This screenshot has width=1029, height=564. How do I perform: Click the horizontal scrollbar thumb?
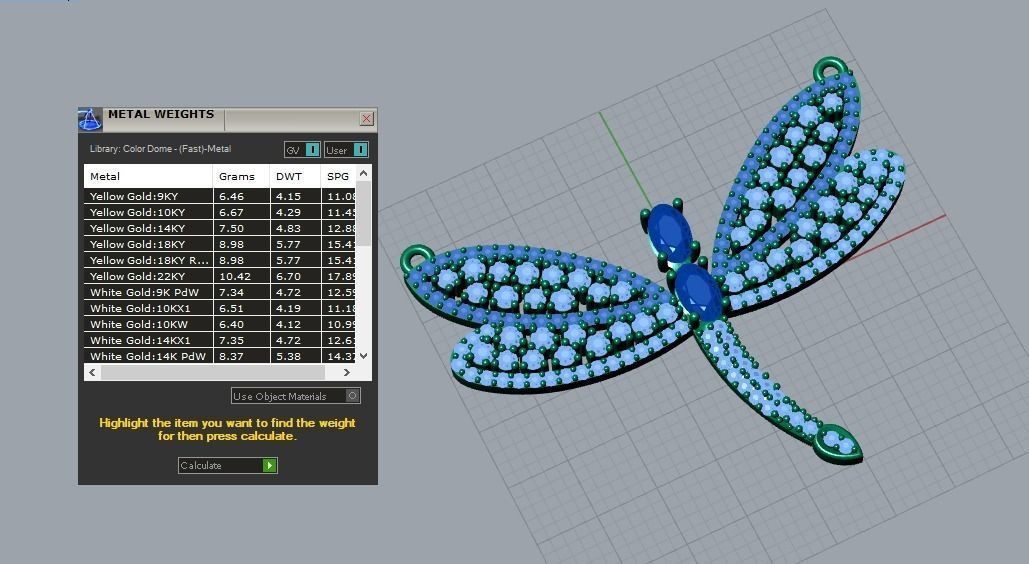(x=213, y=372)
